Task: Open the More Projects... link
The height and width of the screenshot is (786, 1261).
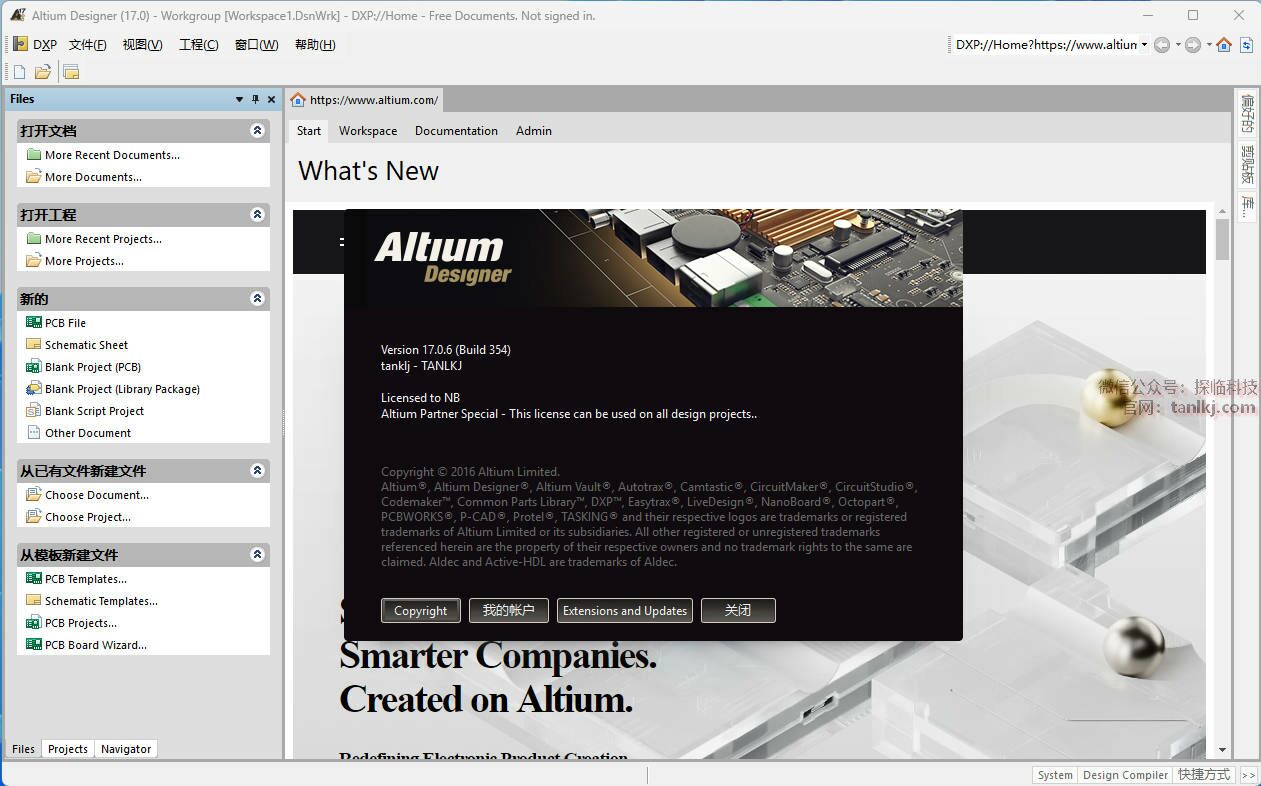Action: 85,261
